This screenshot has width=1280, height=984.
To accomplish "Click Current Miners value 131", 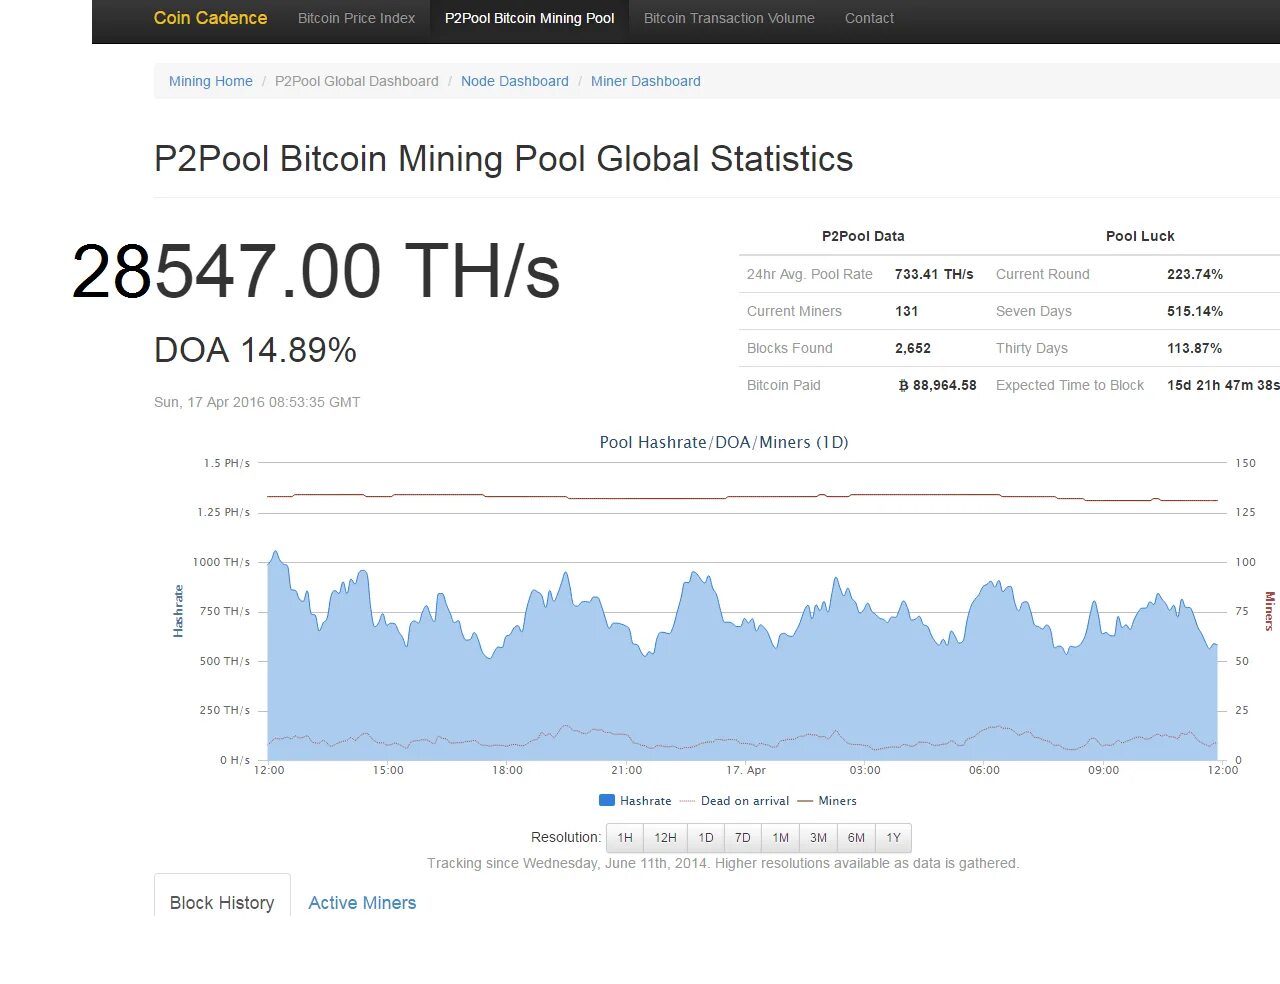I will [907, 311].
